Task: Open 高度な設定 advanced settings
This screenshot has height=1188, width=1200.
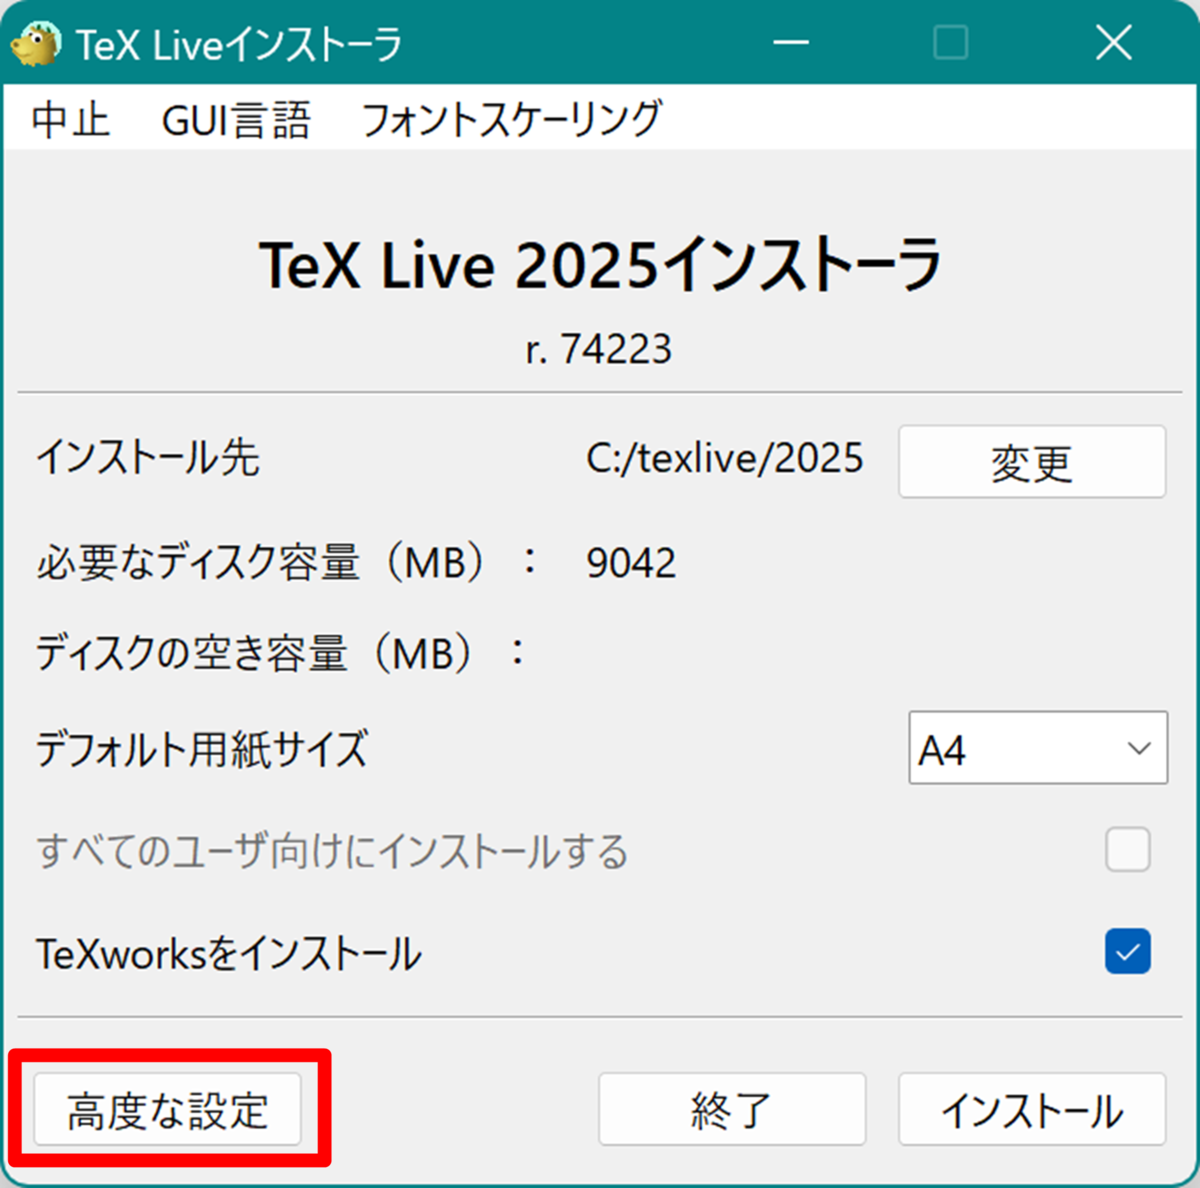Action: [x=168, y=1110]
